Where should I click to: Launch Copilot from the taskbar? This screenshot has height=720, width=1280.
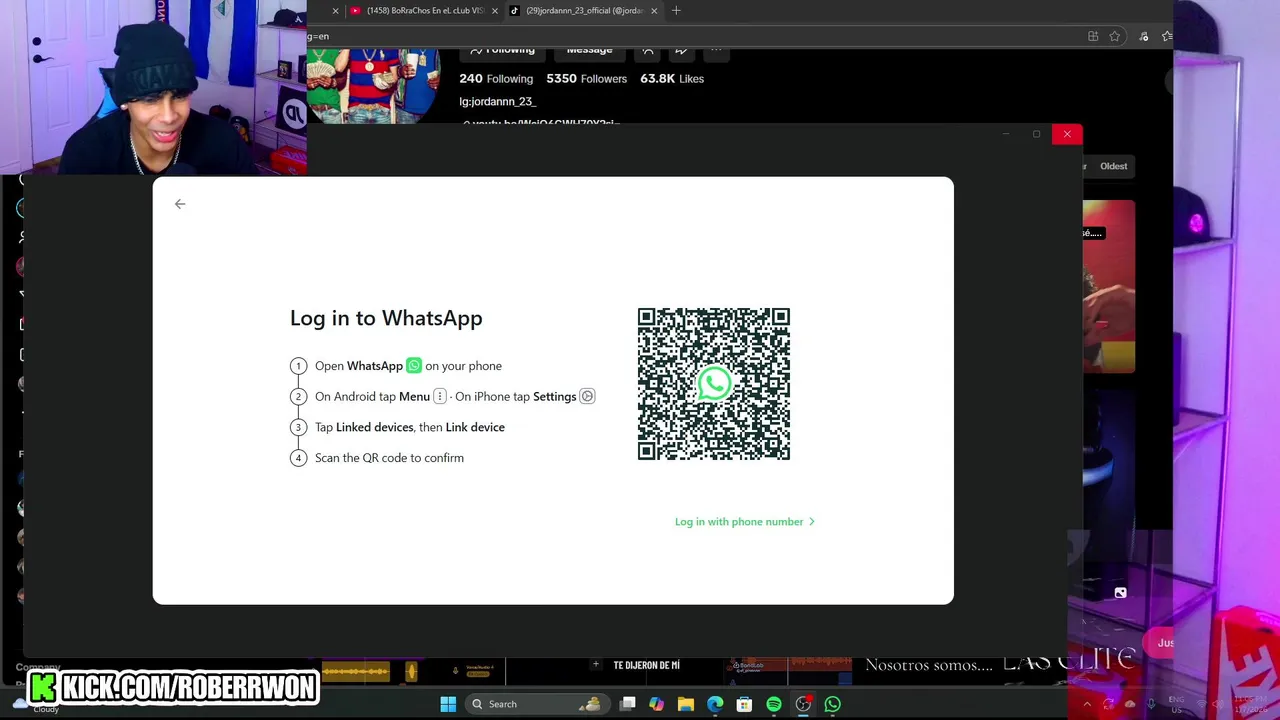click(x=656, y=704)
